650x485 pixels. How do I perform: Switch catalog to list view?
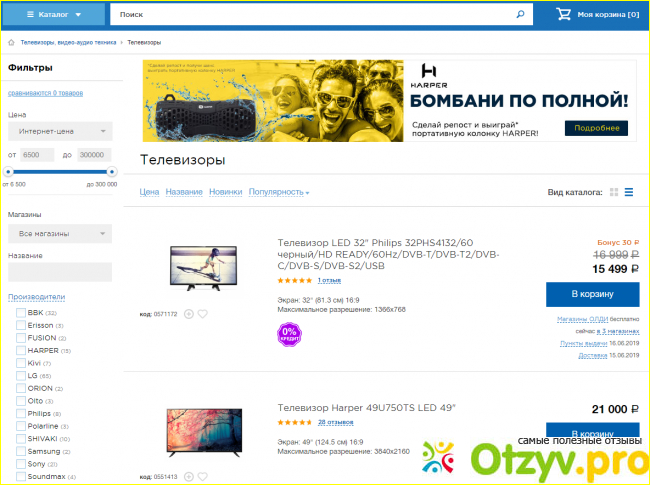[629, 192]
